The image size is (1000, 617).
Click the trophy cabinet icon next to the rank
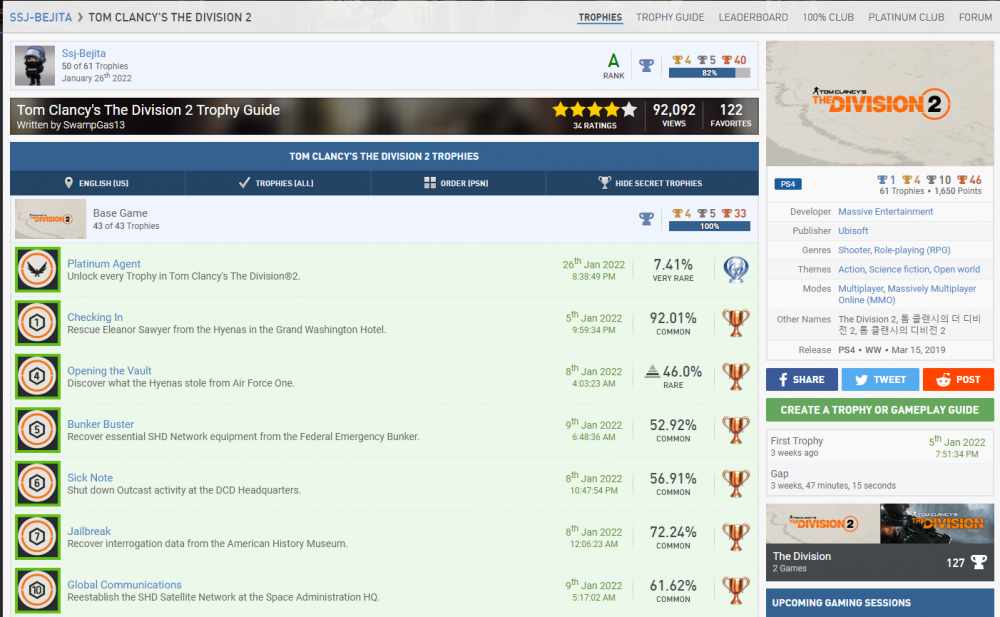click(647, 64)
